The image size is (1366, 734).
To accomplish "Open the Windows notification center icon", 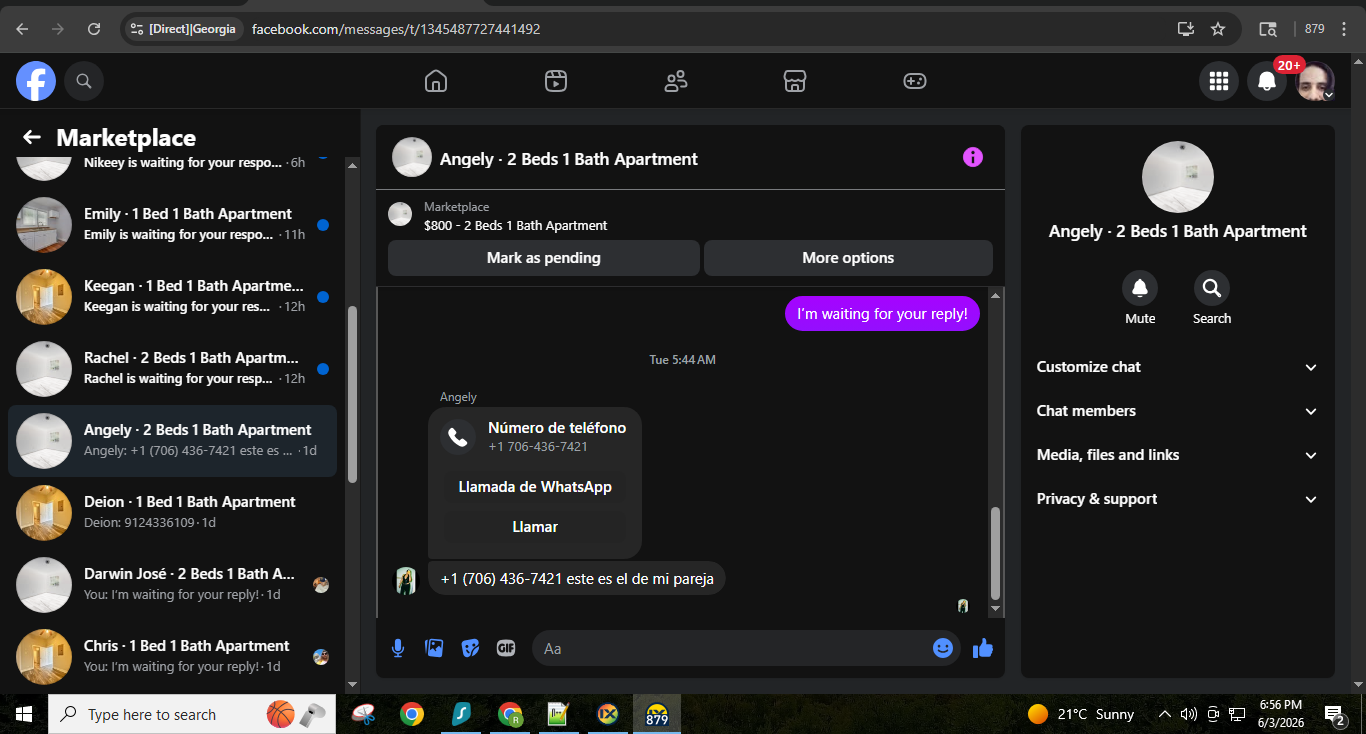I will tap(1333, 714).
